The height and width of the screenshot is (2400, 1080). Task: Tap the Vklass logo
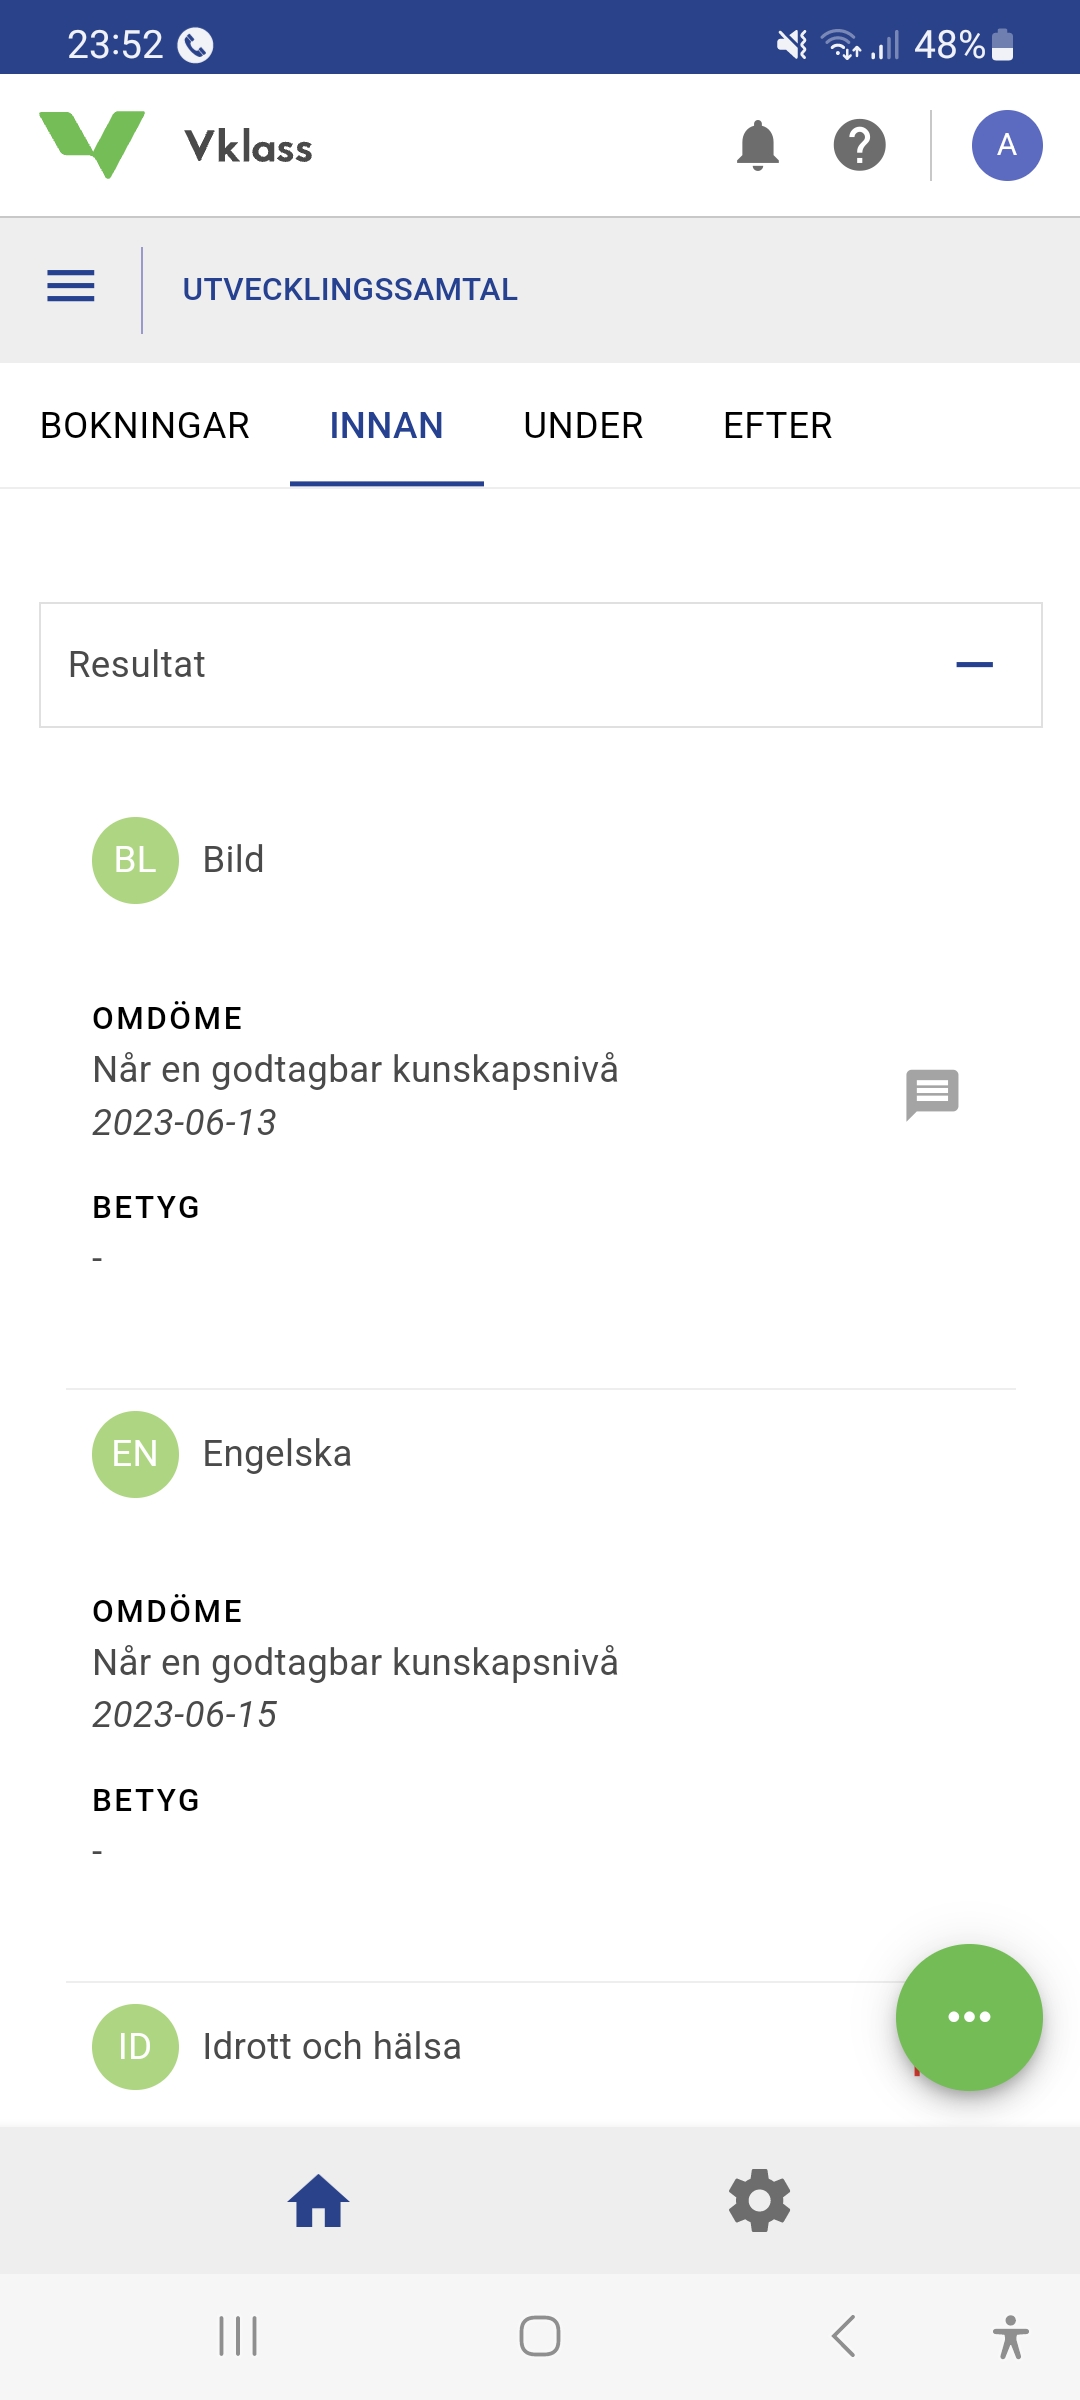pyautogui.click(x=175, y=146)
